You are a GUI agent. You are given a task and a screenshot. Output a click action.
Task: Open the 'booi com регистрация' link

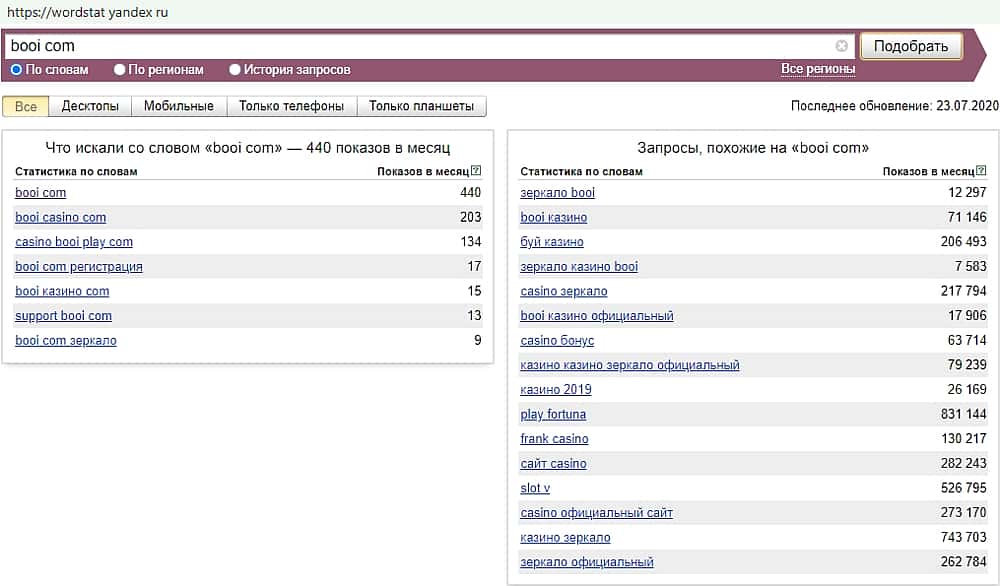79,267
